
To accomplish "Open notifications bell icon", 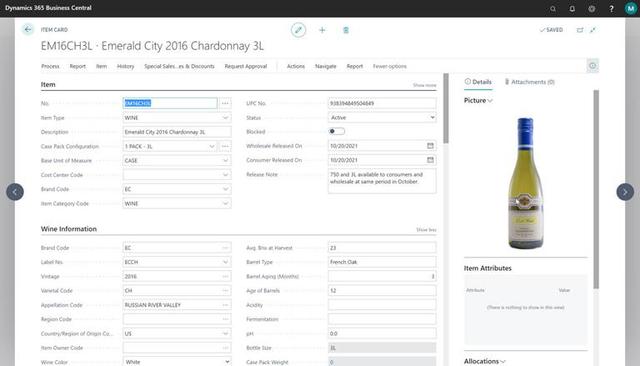I will (572, 9).
